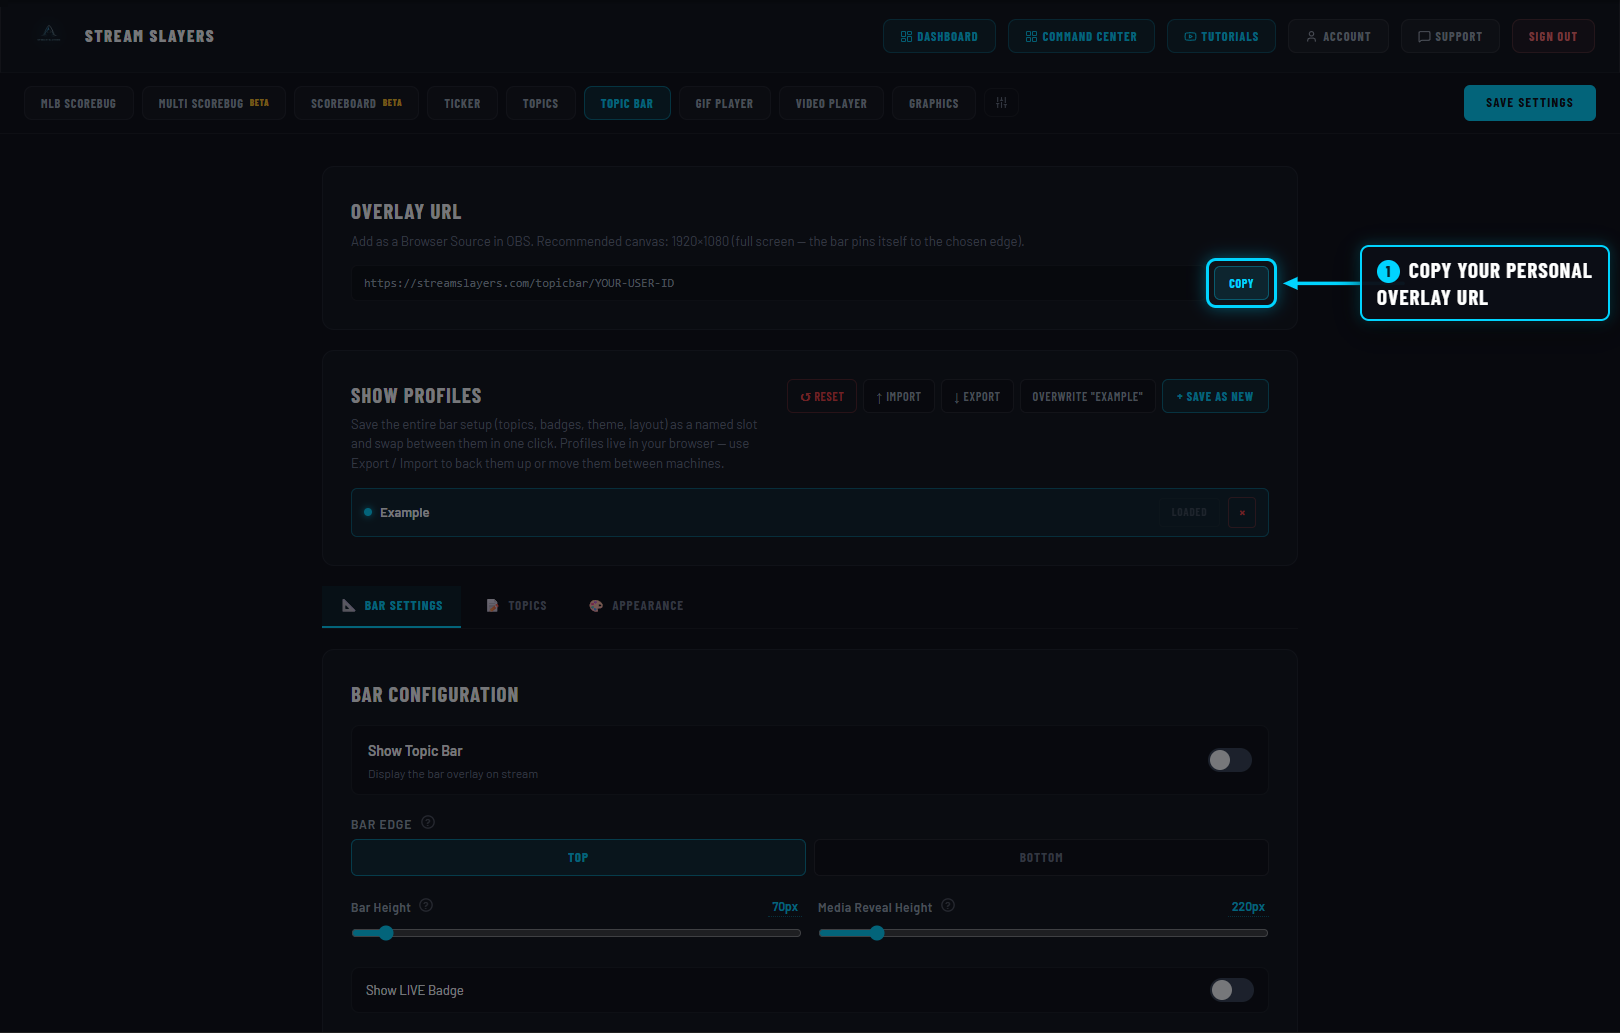Toggle the Show LIVE Badge switch
This screenshot has width=1620, height=1033.
coord(1232,990)
